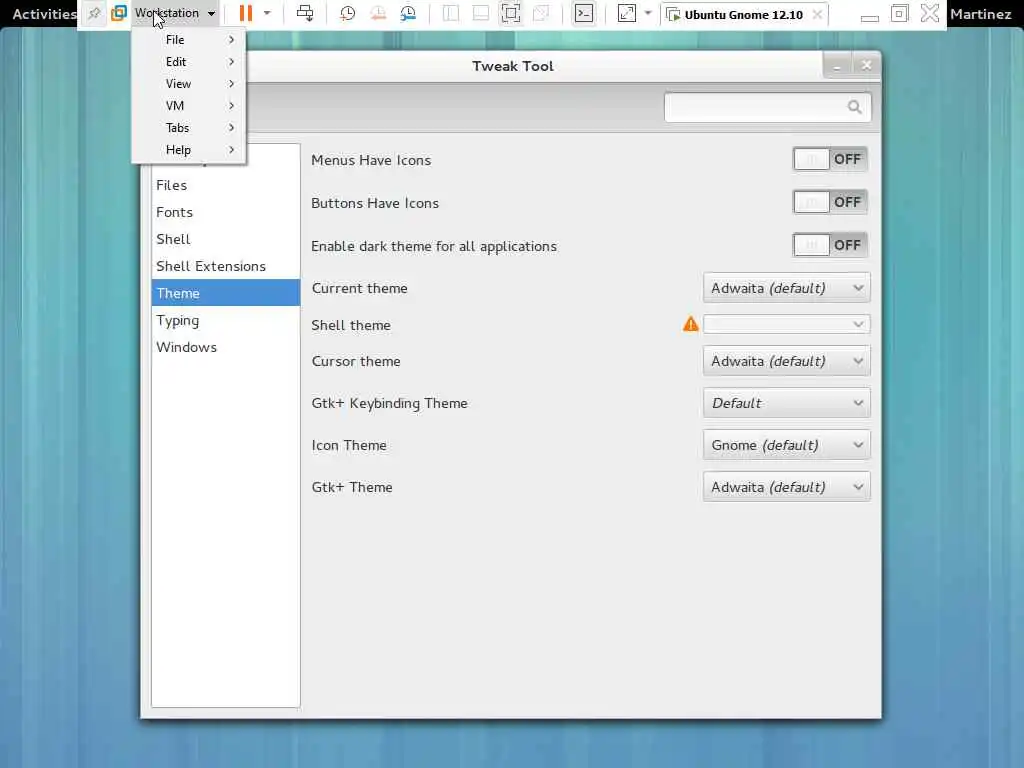Minimize the VMware Workstation window
The height and width of the screenshot is (768, 1024).
pyautogui.click(x=870, y=14)
